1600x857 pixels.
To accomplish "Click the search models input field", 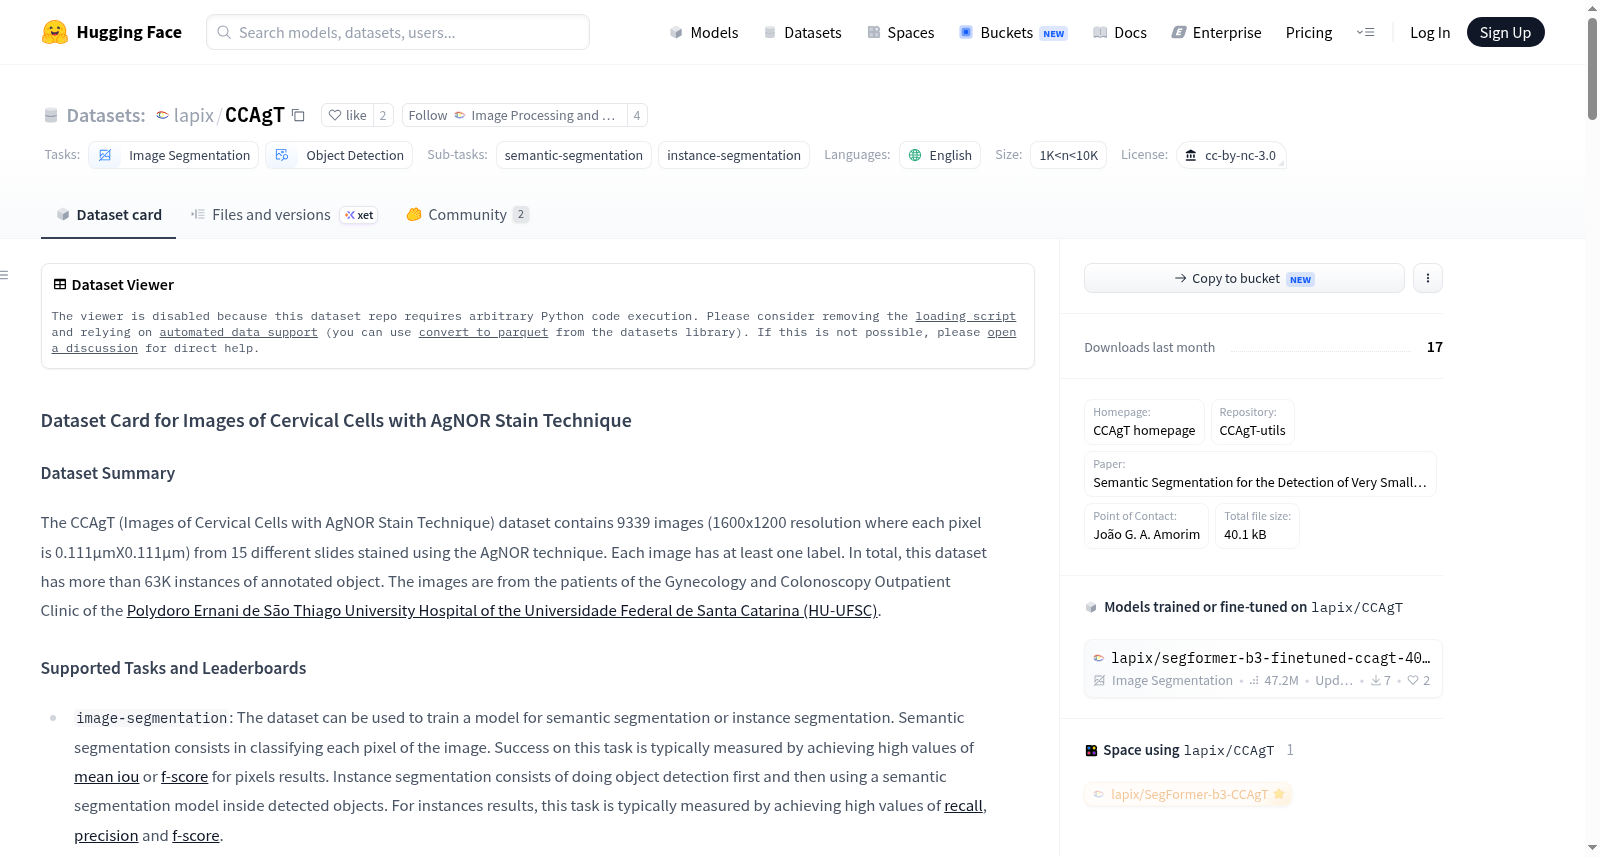I will coord(398,32).
